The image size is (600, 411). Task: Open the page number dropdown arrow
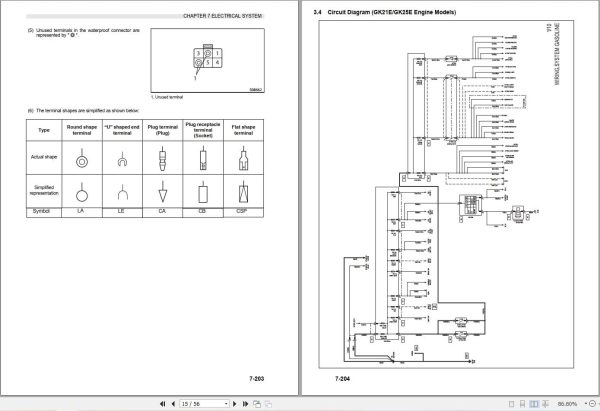226,404
